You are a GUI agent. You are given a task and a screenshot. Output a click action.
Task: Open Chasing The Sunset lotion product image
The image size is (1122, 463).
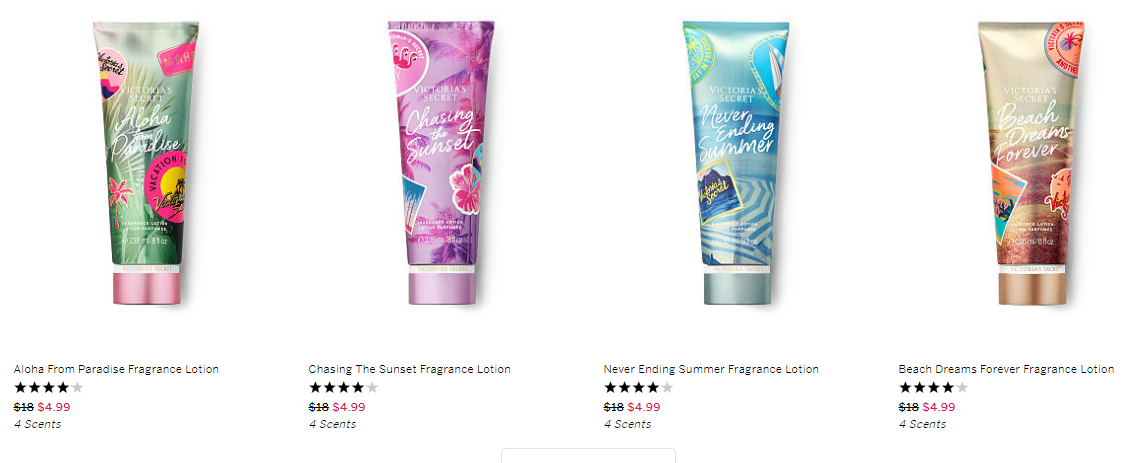pos(442,163)
